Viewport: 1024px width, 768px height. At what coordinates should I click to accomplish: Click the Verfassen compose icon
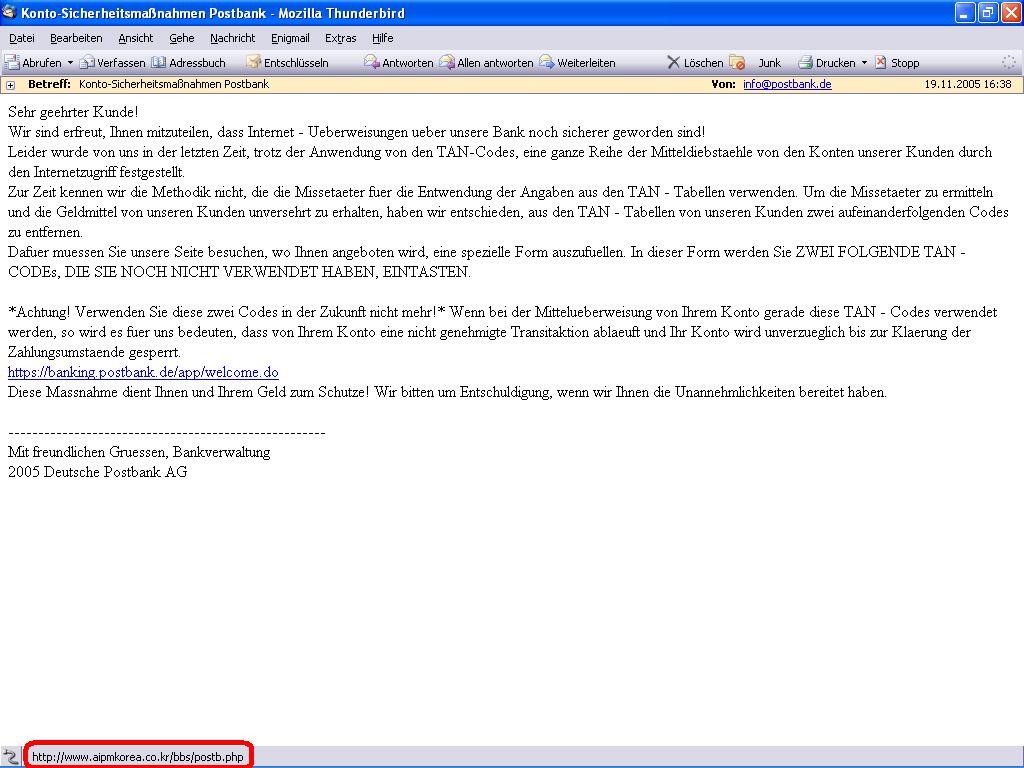pyautogui.click(x=87, y=63)
